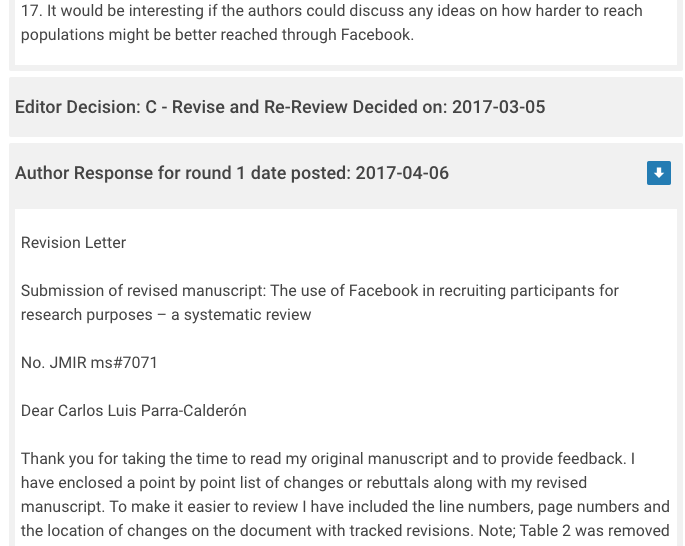Click the 'Submission of revised manuscript' line

click(320, 290)
